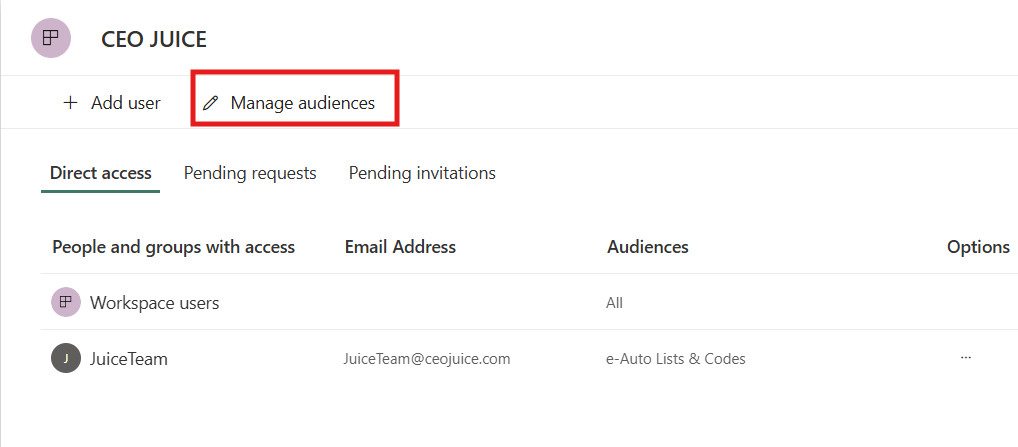Image resolution: width=1018 pixels, height=447 pixels.
Task: Open the more options ellipsis for JuiceTeam
Action: 965,357
